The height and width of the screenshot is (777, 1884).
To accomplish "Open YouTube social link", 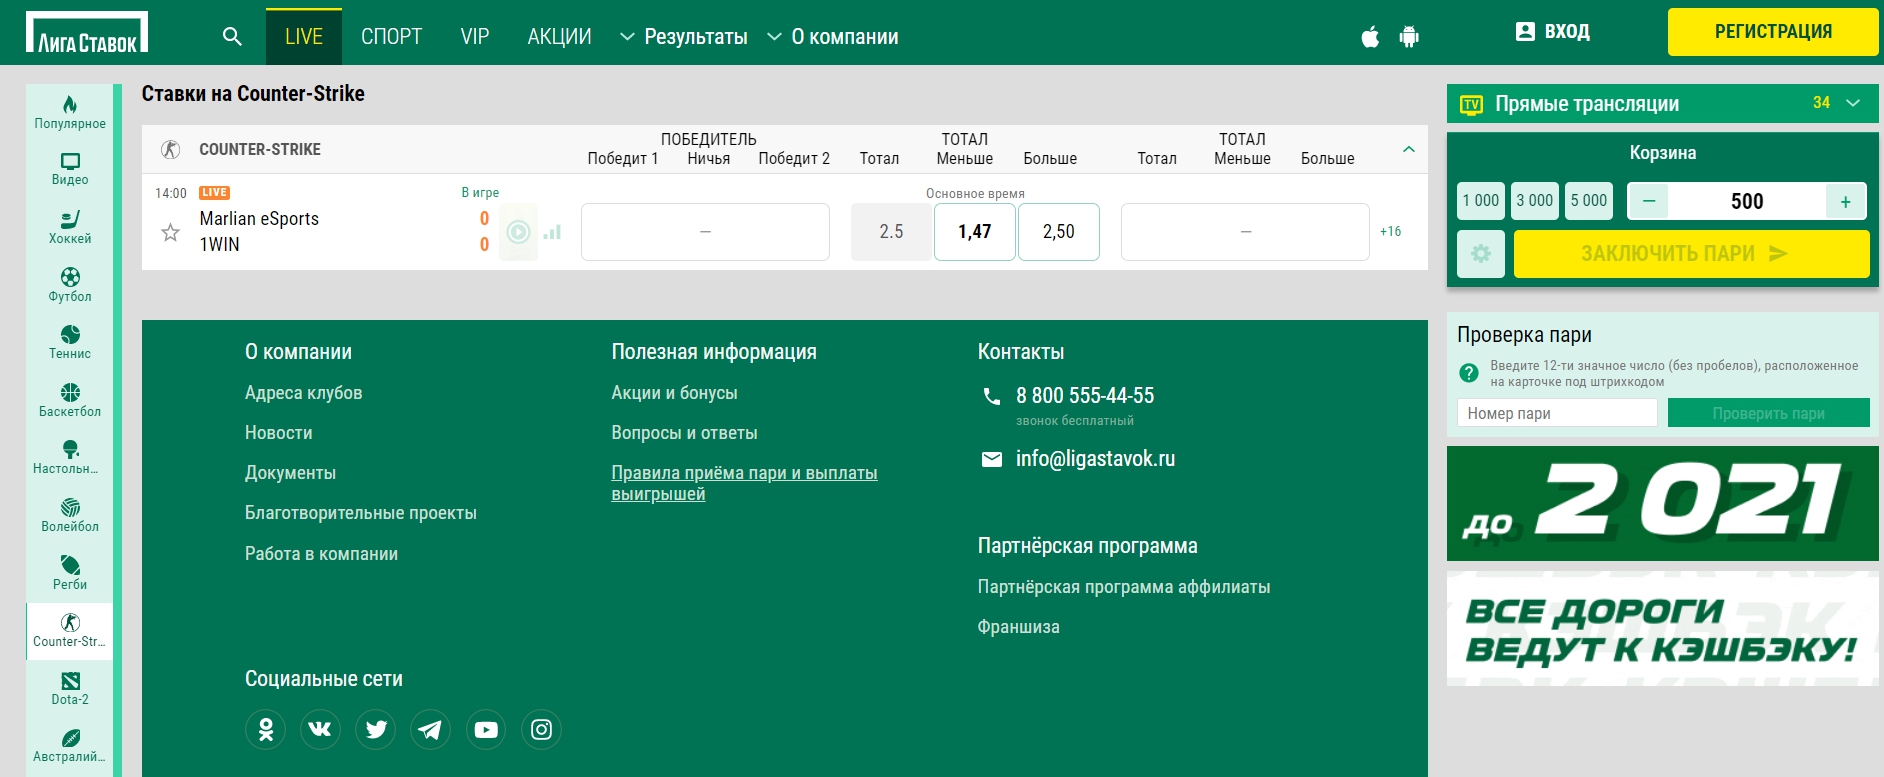I will (x=486, y=730).
